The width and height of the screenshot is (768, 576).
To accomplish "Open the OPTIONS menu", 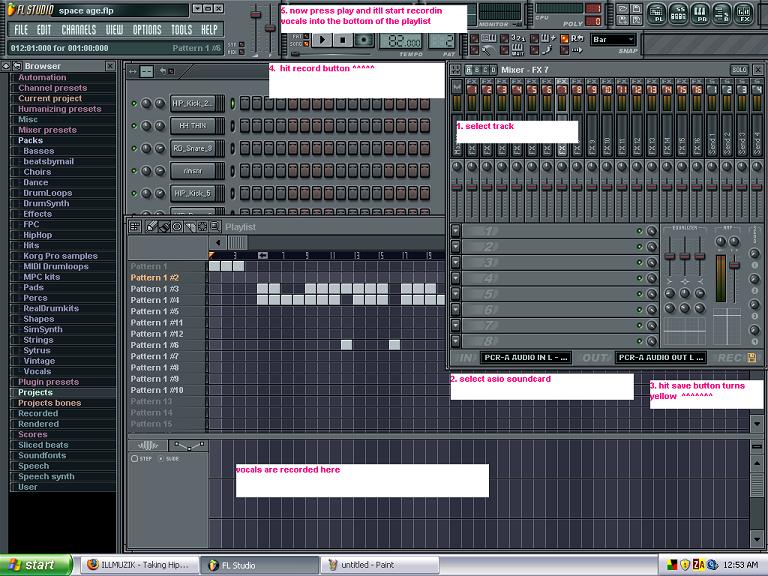I will tap(147, 30).
